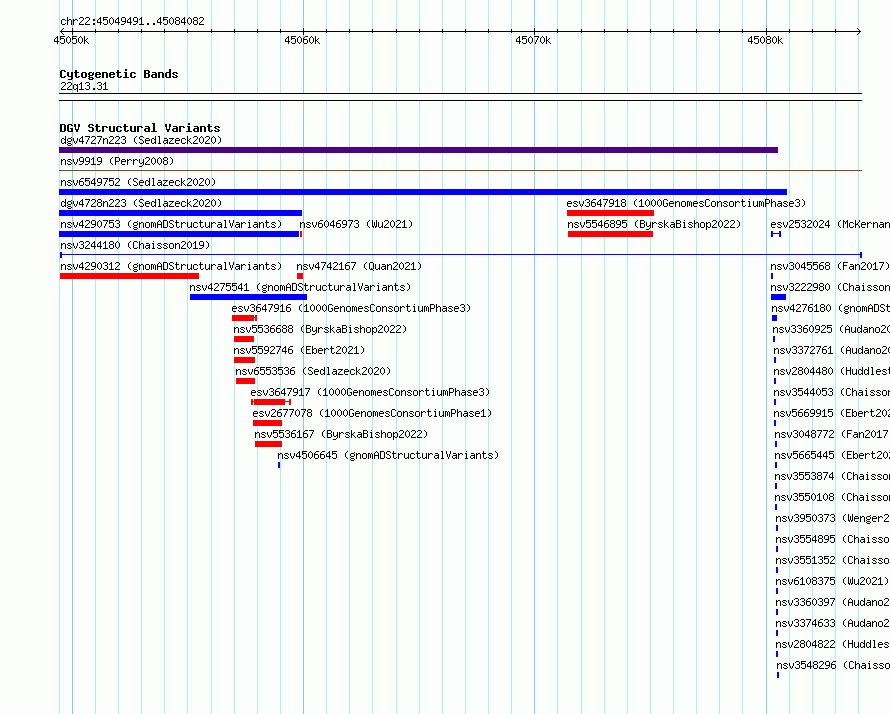Open the nsv3554895 variant label

(833, 539)
